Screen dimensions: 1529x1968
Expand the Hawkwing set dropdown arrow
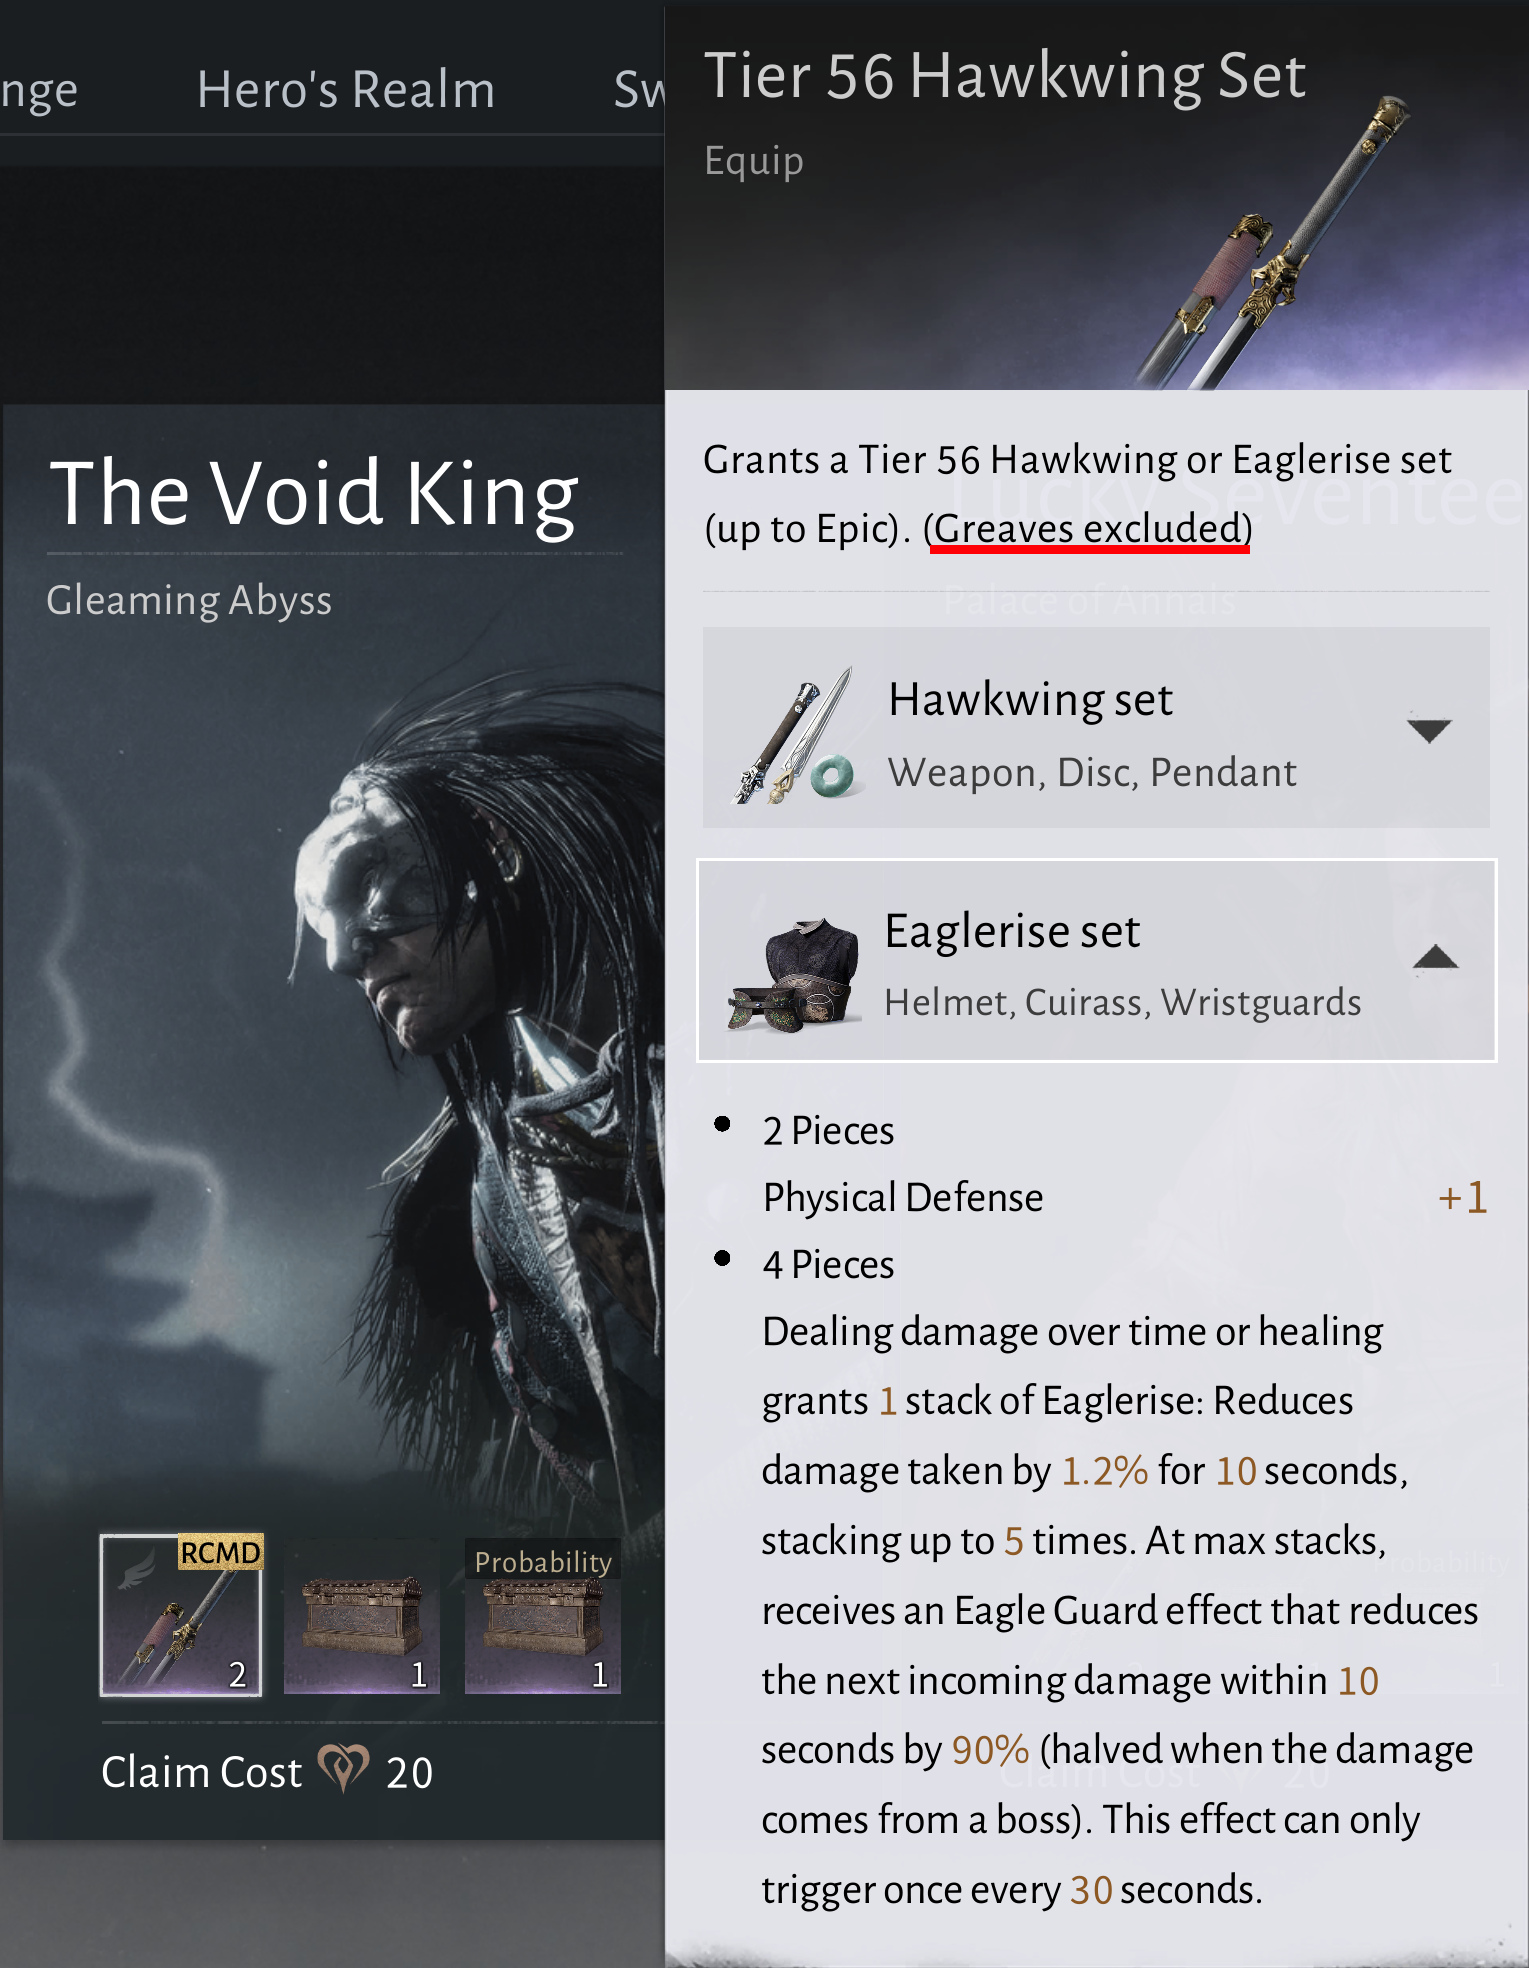1429,730
